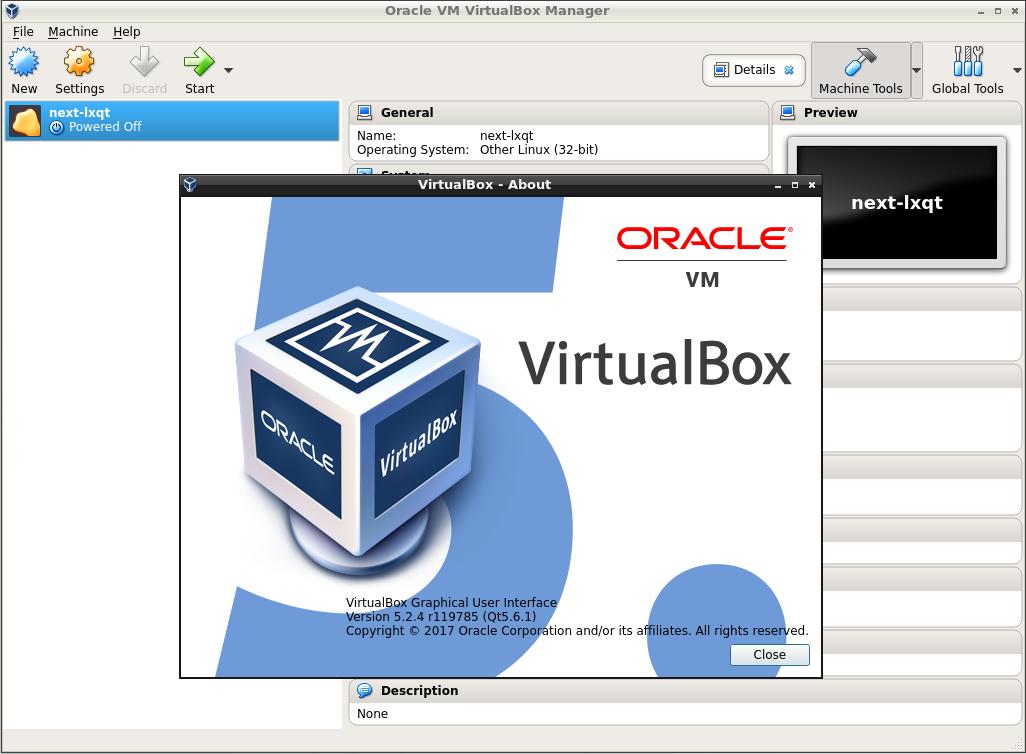Click the Powered Off state icon
This screenshot has width=1026, height=754.
coord(57,128)
